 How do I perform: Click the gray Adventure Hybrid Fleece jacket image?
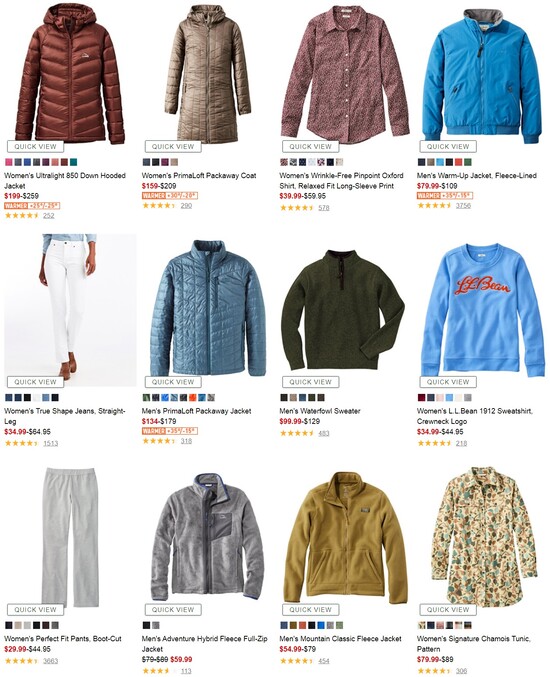pos(207,537)
